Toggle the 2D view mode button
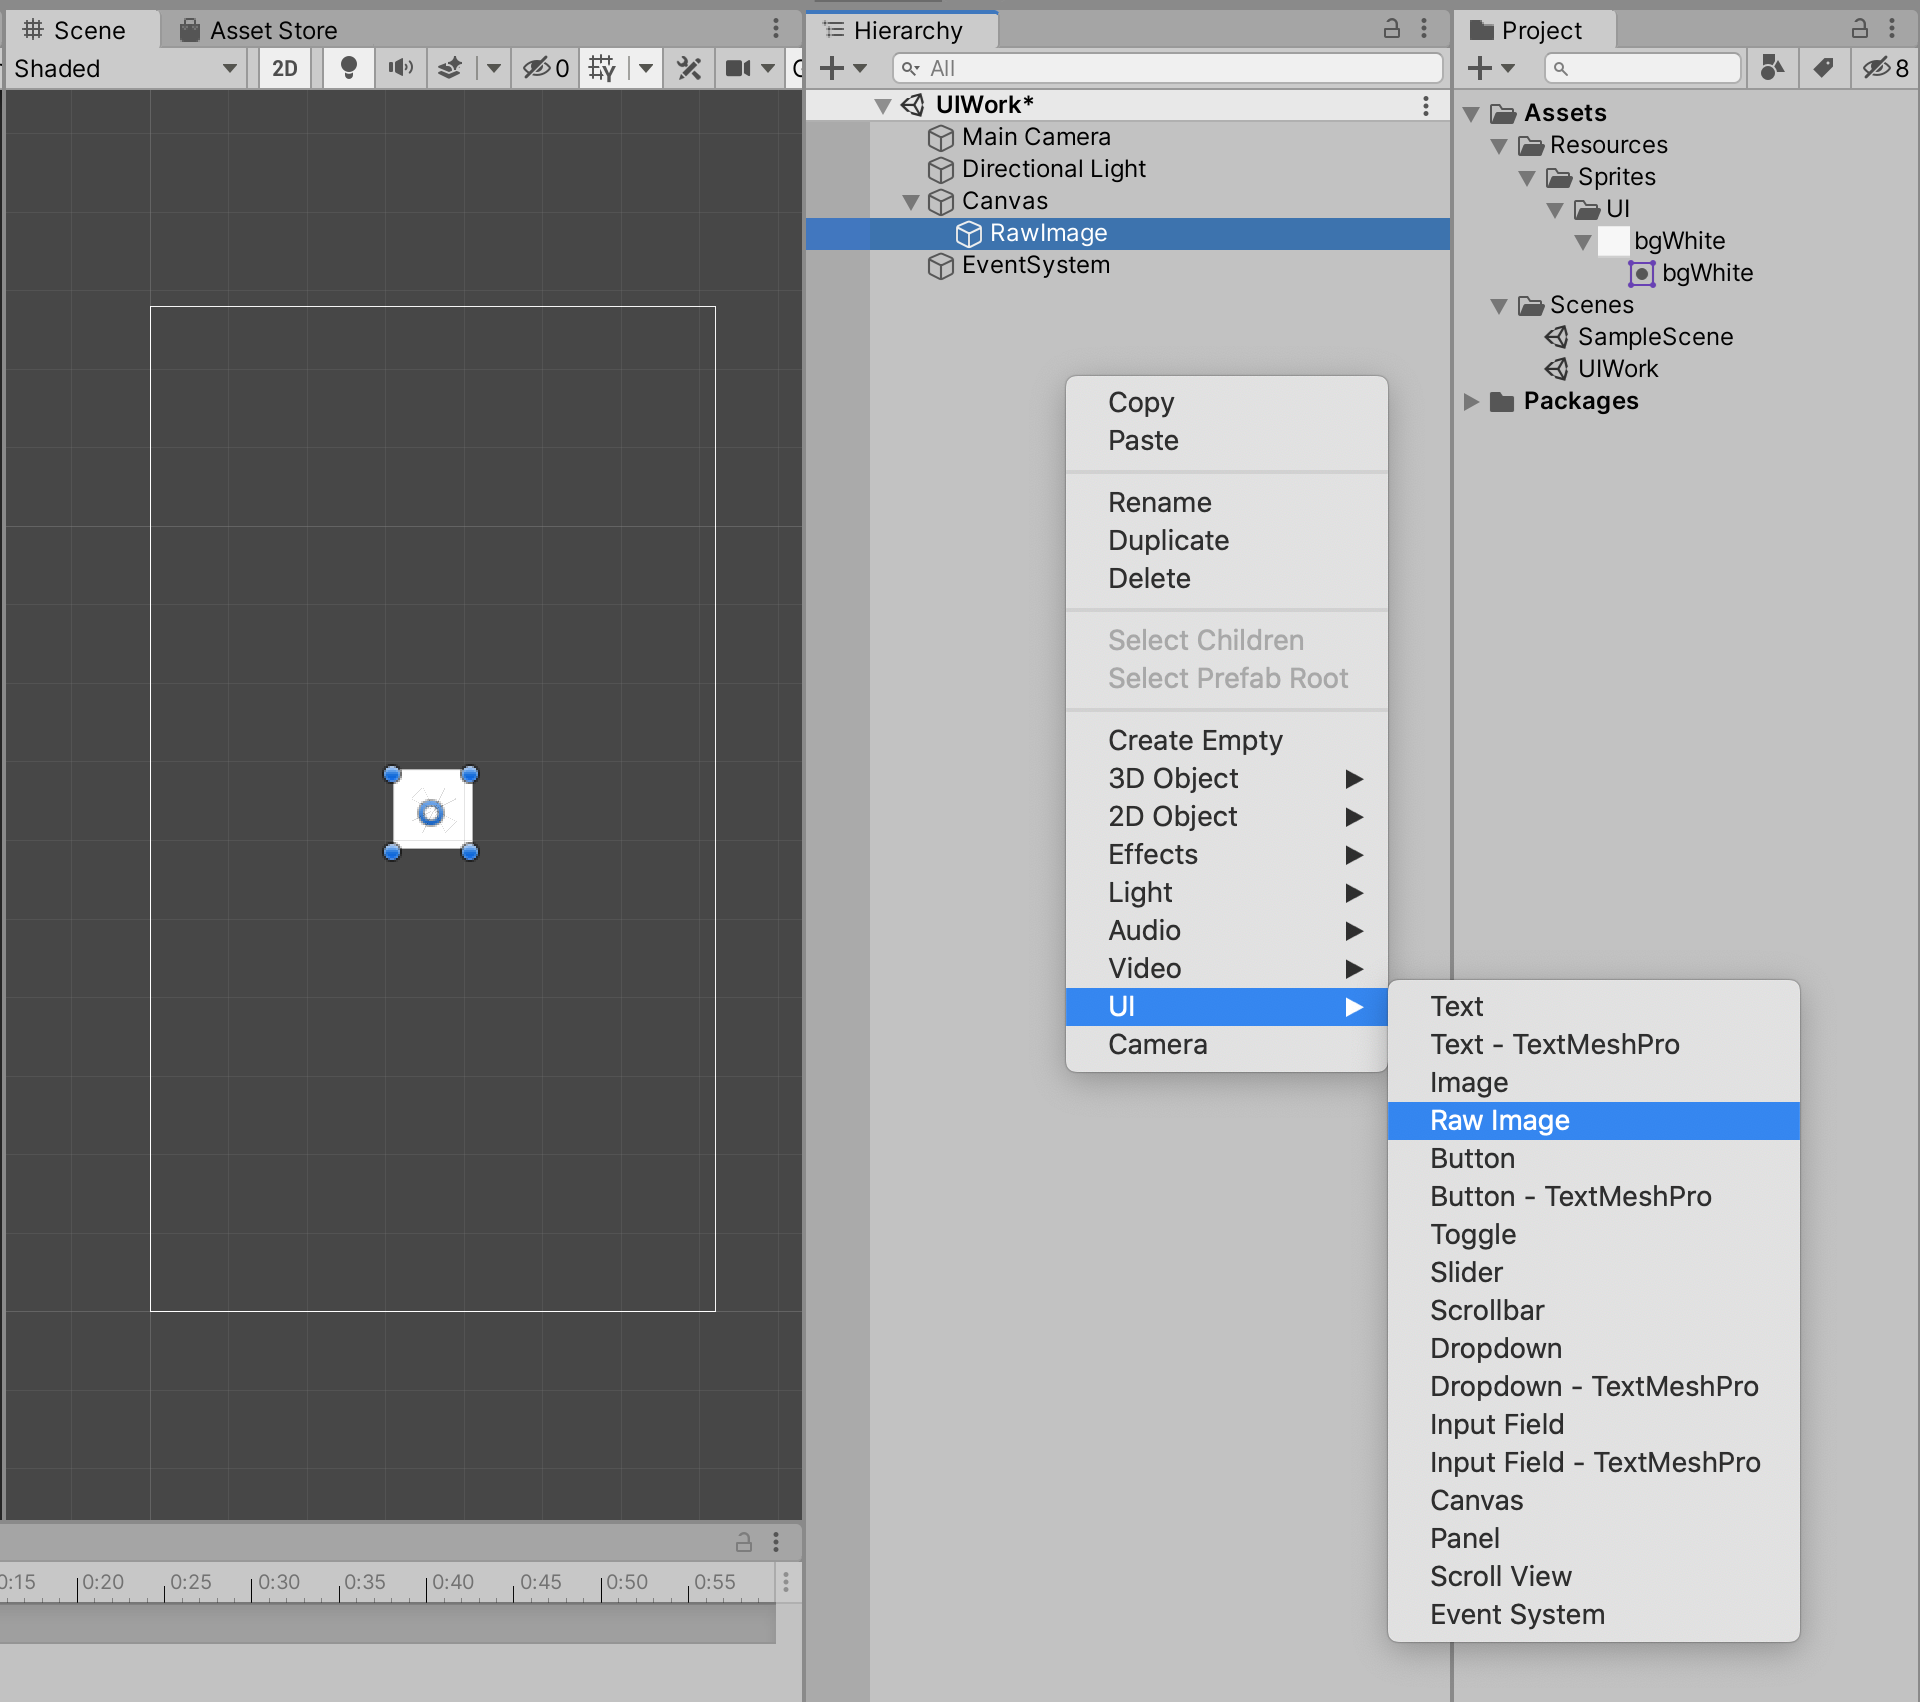This screenshot has width=1920, height=1702. [285, 68]
